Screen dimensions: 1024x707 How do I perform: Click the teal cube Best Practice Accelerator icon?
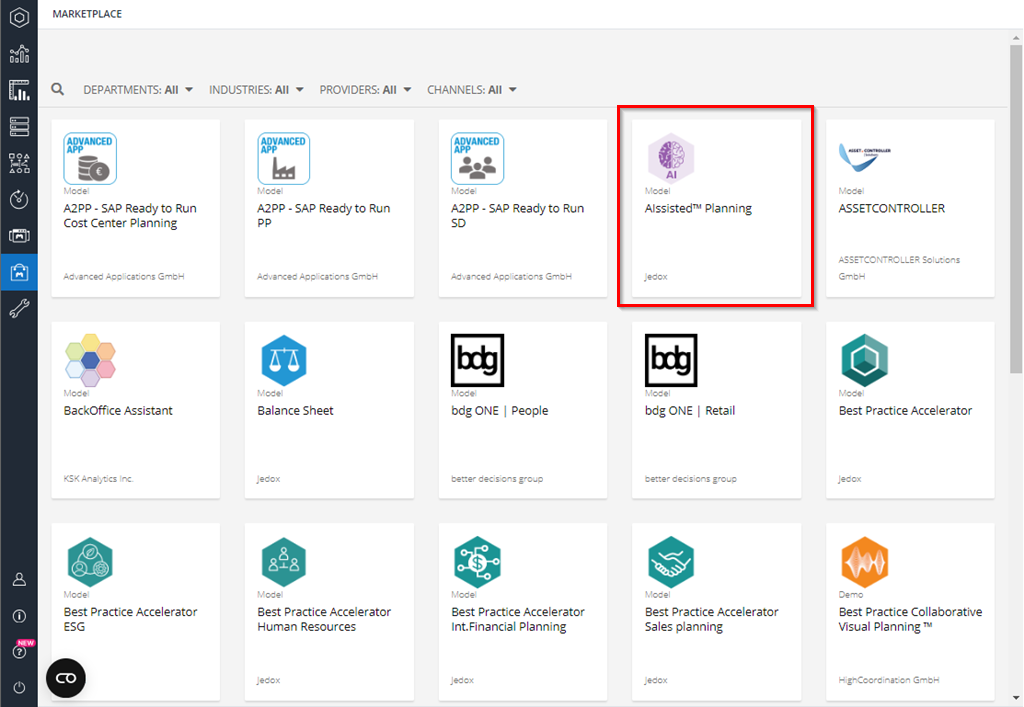tap(865, 360)
